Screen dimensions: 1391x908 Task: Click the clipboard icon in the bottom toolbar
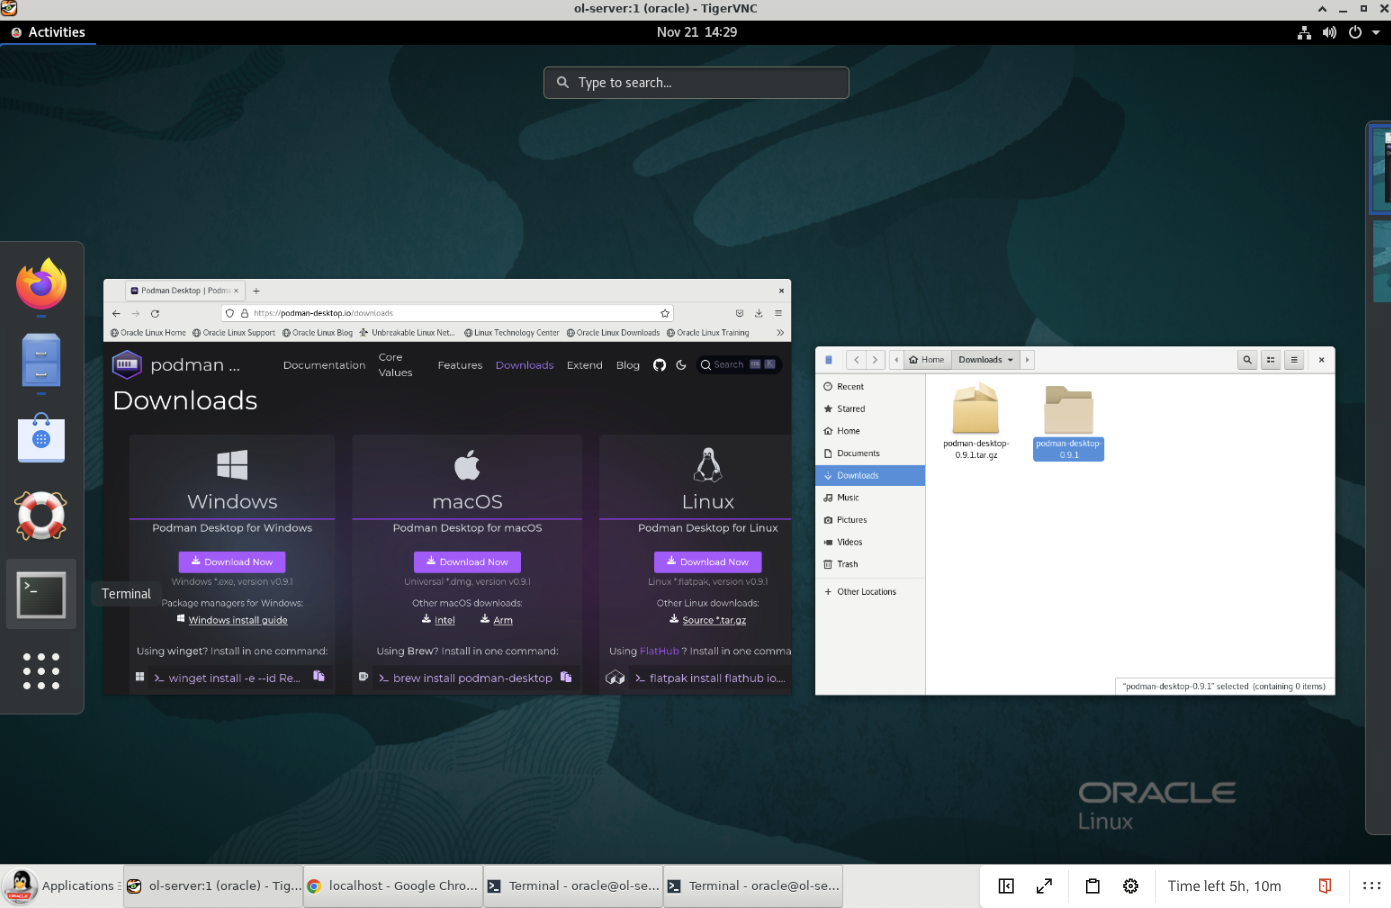tap(1093, 886)
